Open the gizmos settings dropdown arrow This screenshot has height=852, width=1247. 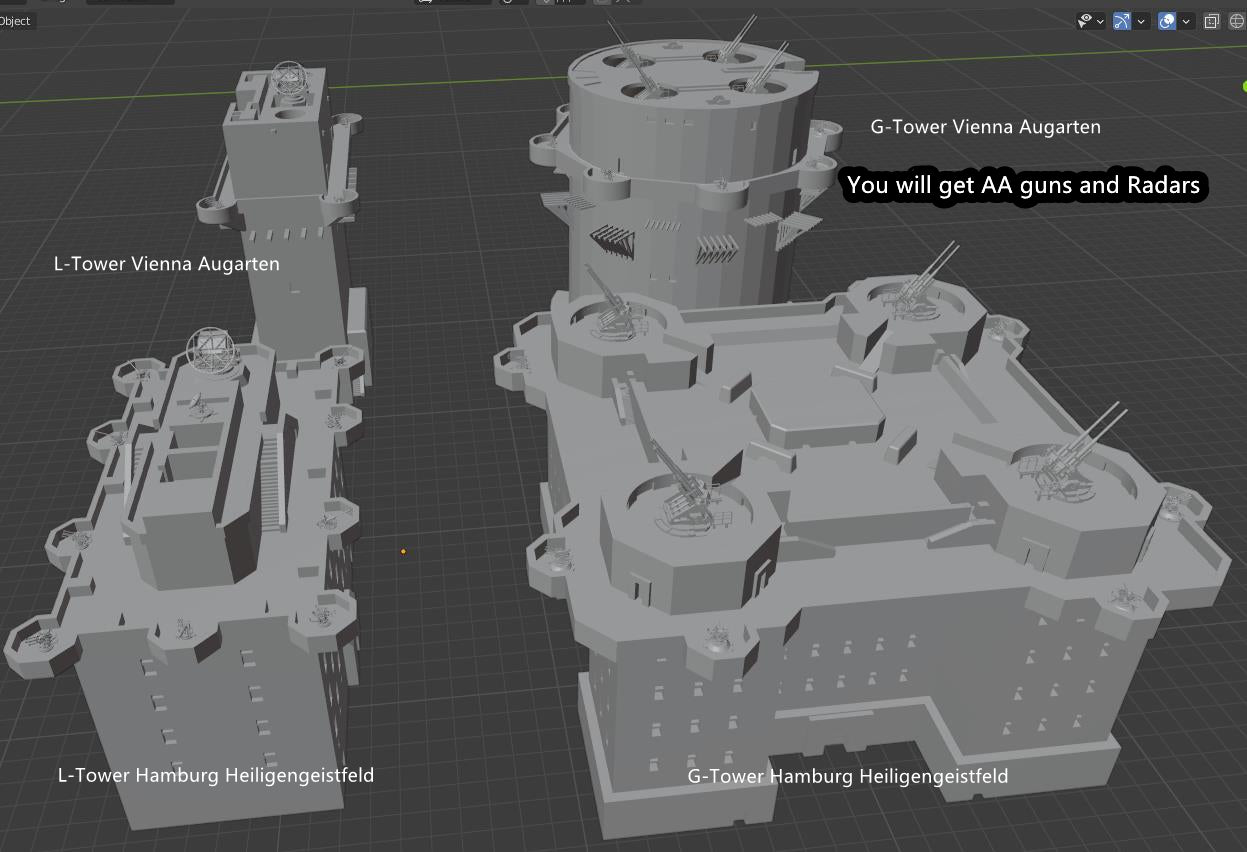point(1141,20)
